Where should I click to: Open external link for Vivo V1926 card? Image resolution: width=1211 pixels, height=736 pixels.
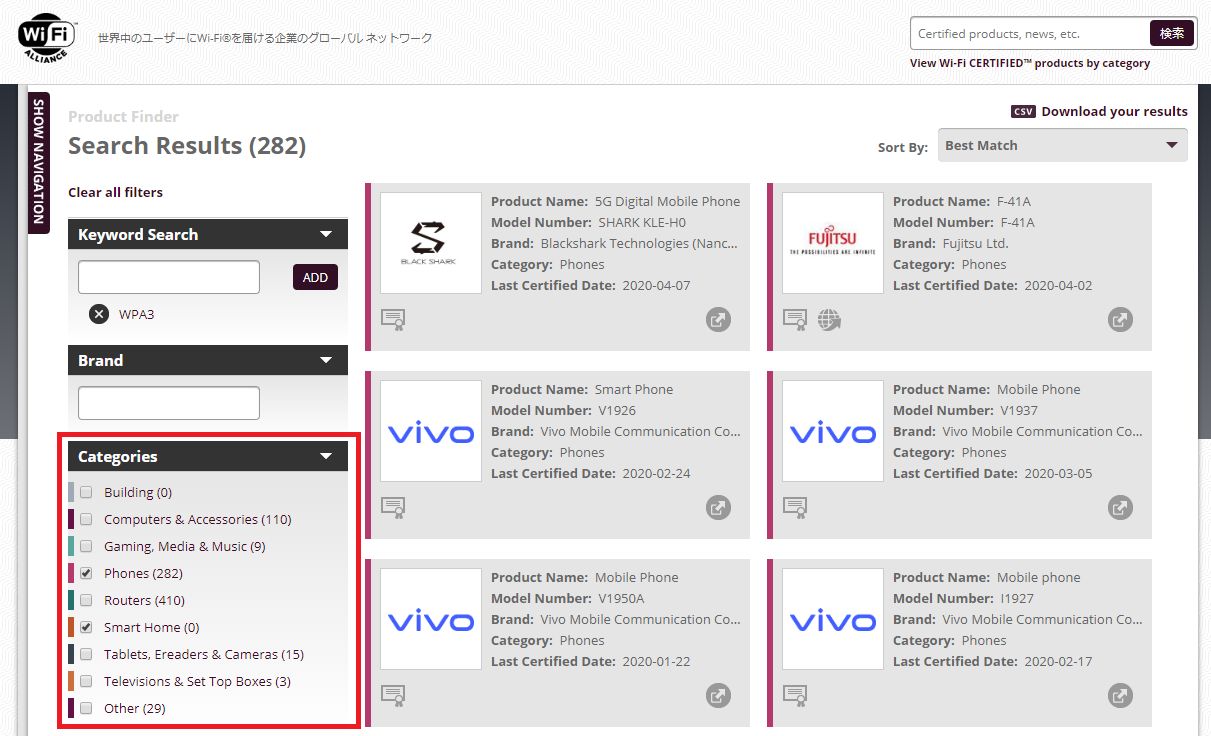718,508
